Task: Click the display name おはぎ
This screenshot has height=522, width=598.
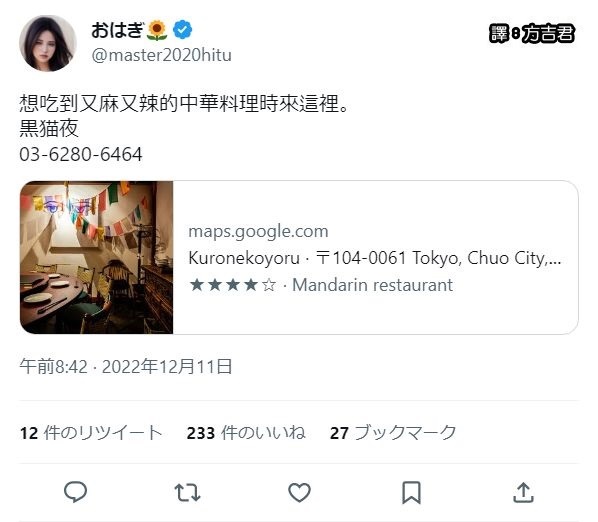Action: (117, 30)
